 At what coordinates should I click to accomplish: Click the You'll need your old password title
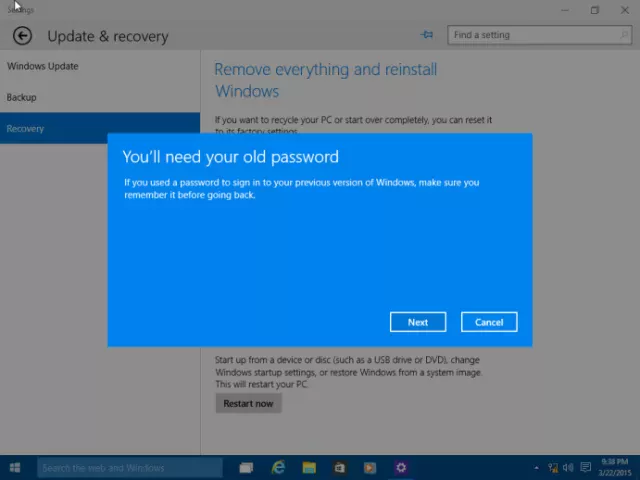231,157
